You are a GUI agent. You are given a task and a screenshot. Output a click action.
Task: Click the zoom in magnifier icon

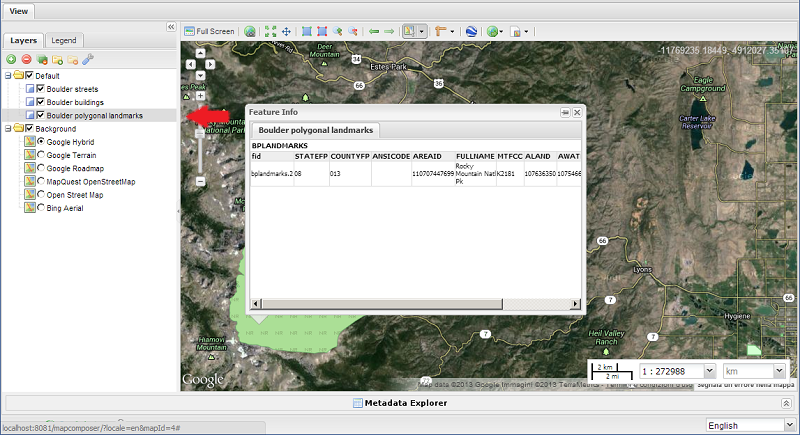tap(337, 32)
